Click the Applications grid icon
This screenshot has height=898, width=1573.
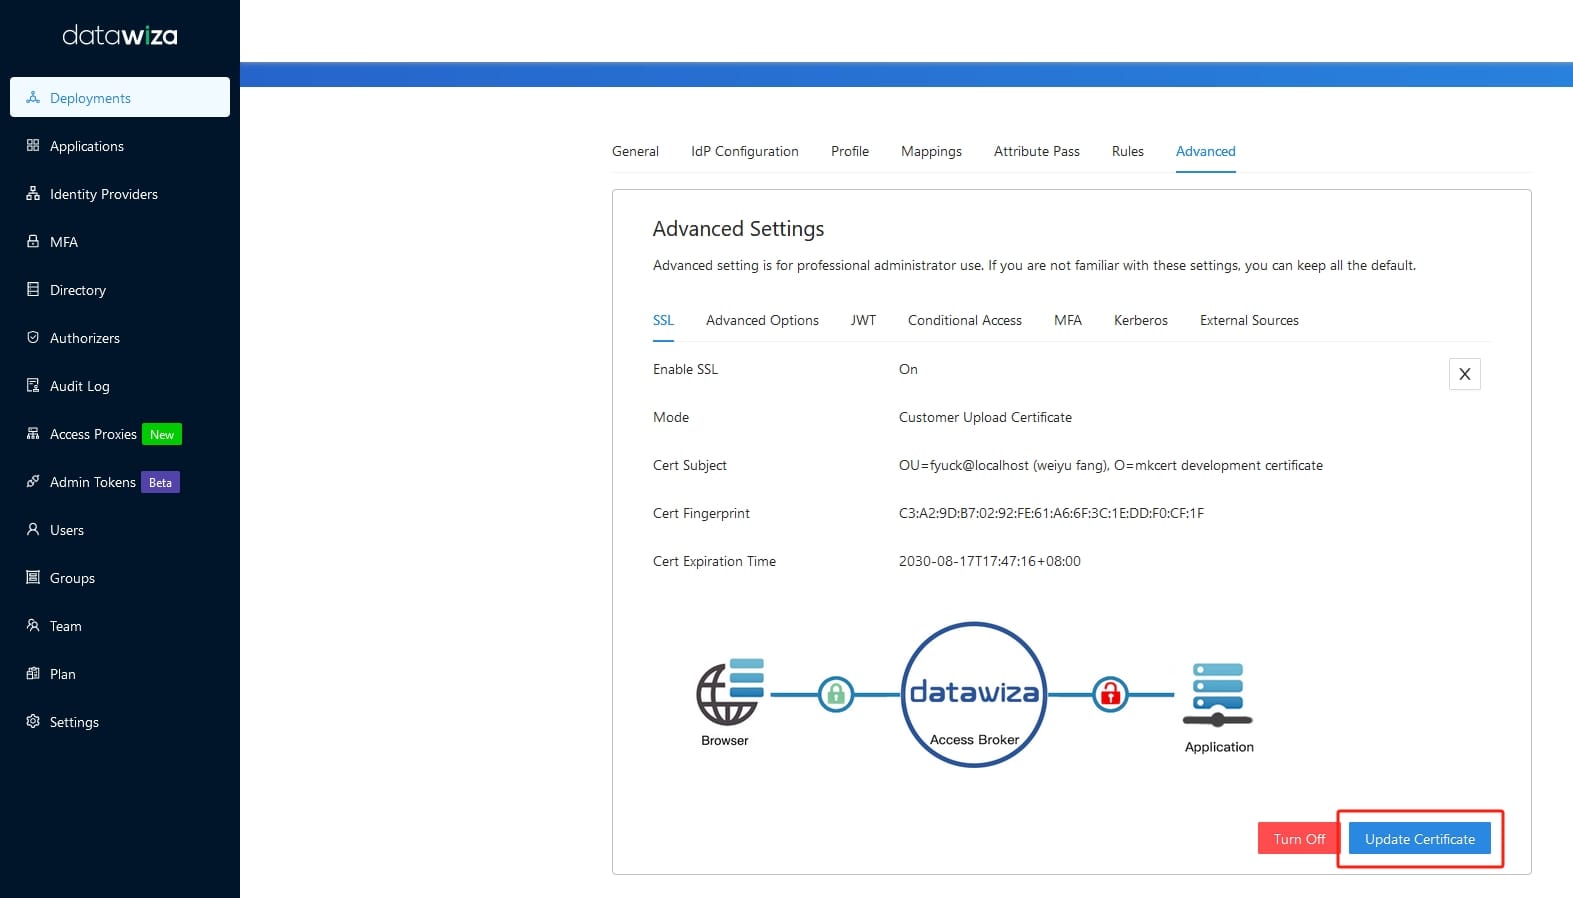(33, 145)
